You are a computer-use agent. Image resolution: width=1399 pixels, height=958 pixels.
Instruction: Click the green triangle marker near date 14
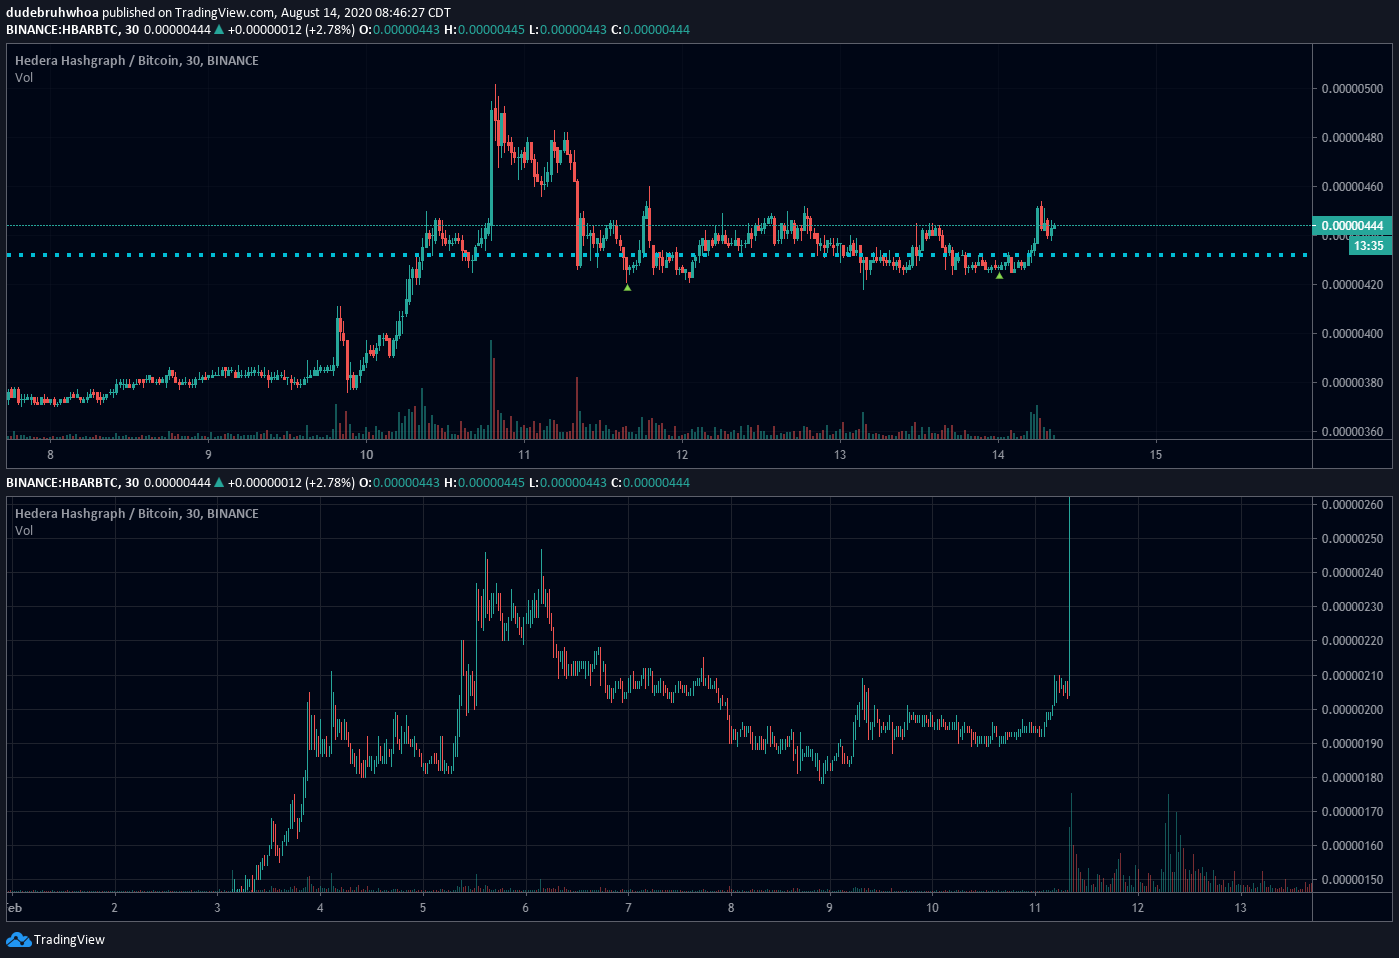[999, 275]
